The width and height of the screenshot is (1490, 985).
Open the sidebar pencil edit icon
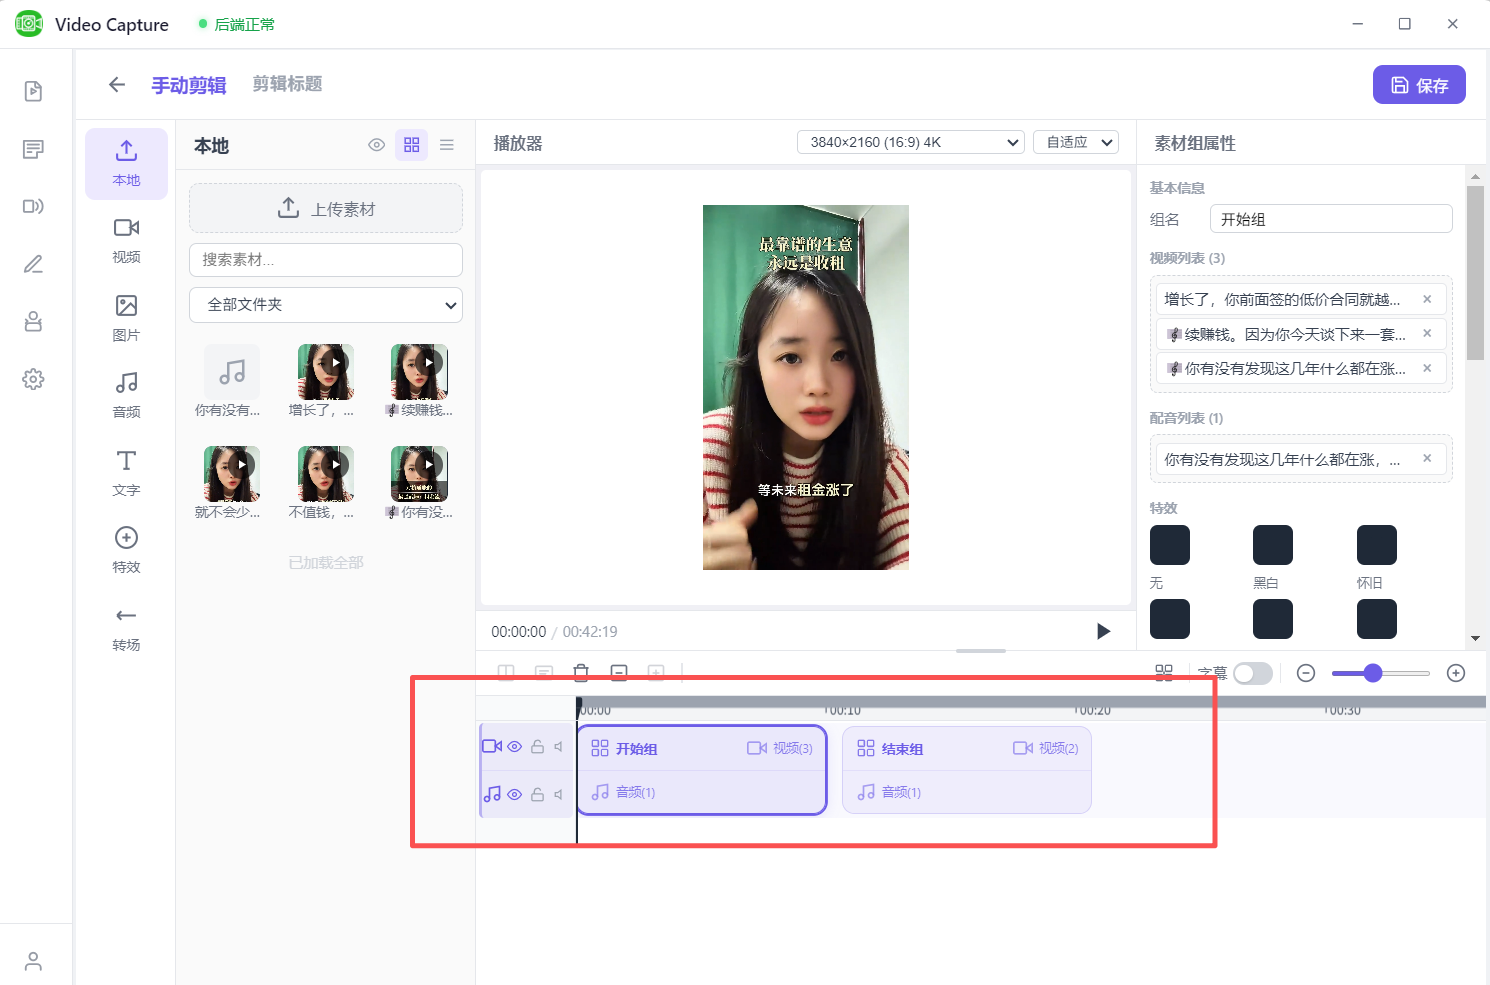pyautogui.click(x=33, y=264)
